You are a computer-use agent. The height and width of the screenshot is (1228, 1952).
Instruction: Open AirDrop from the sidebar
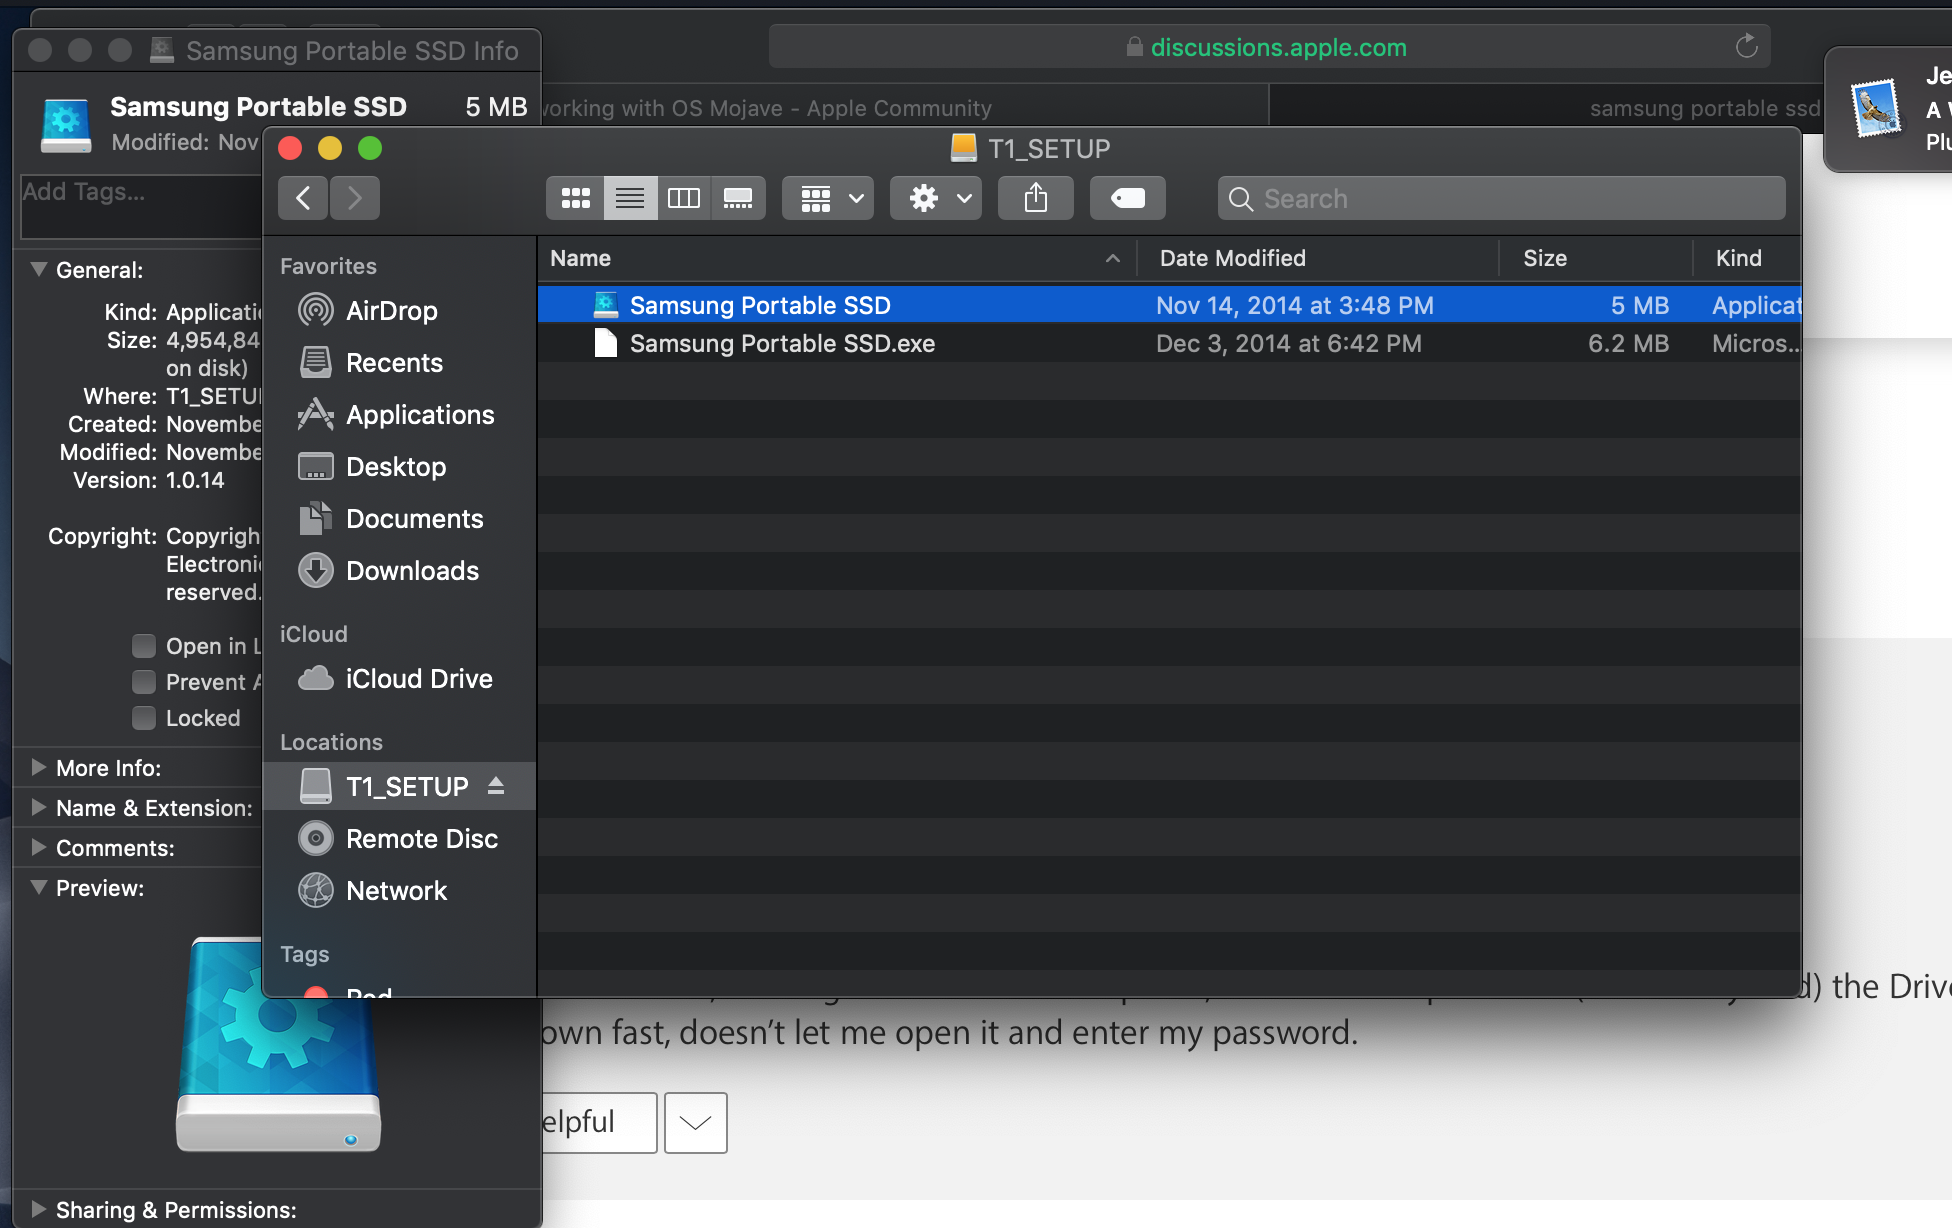point(391,311)
